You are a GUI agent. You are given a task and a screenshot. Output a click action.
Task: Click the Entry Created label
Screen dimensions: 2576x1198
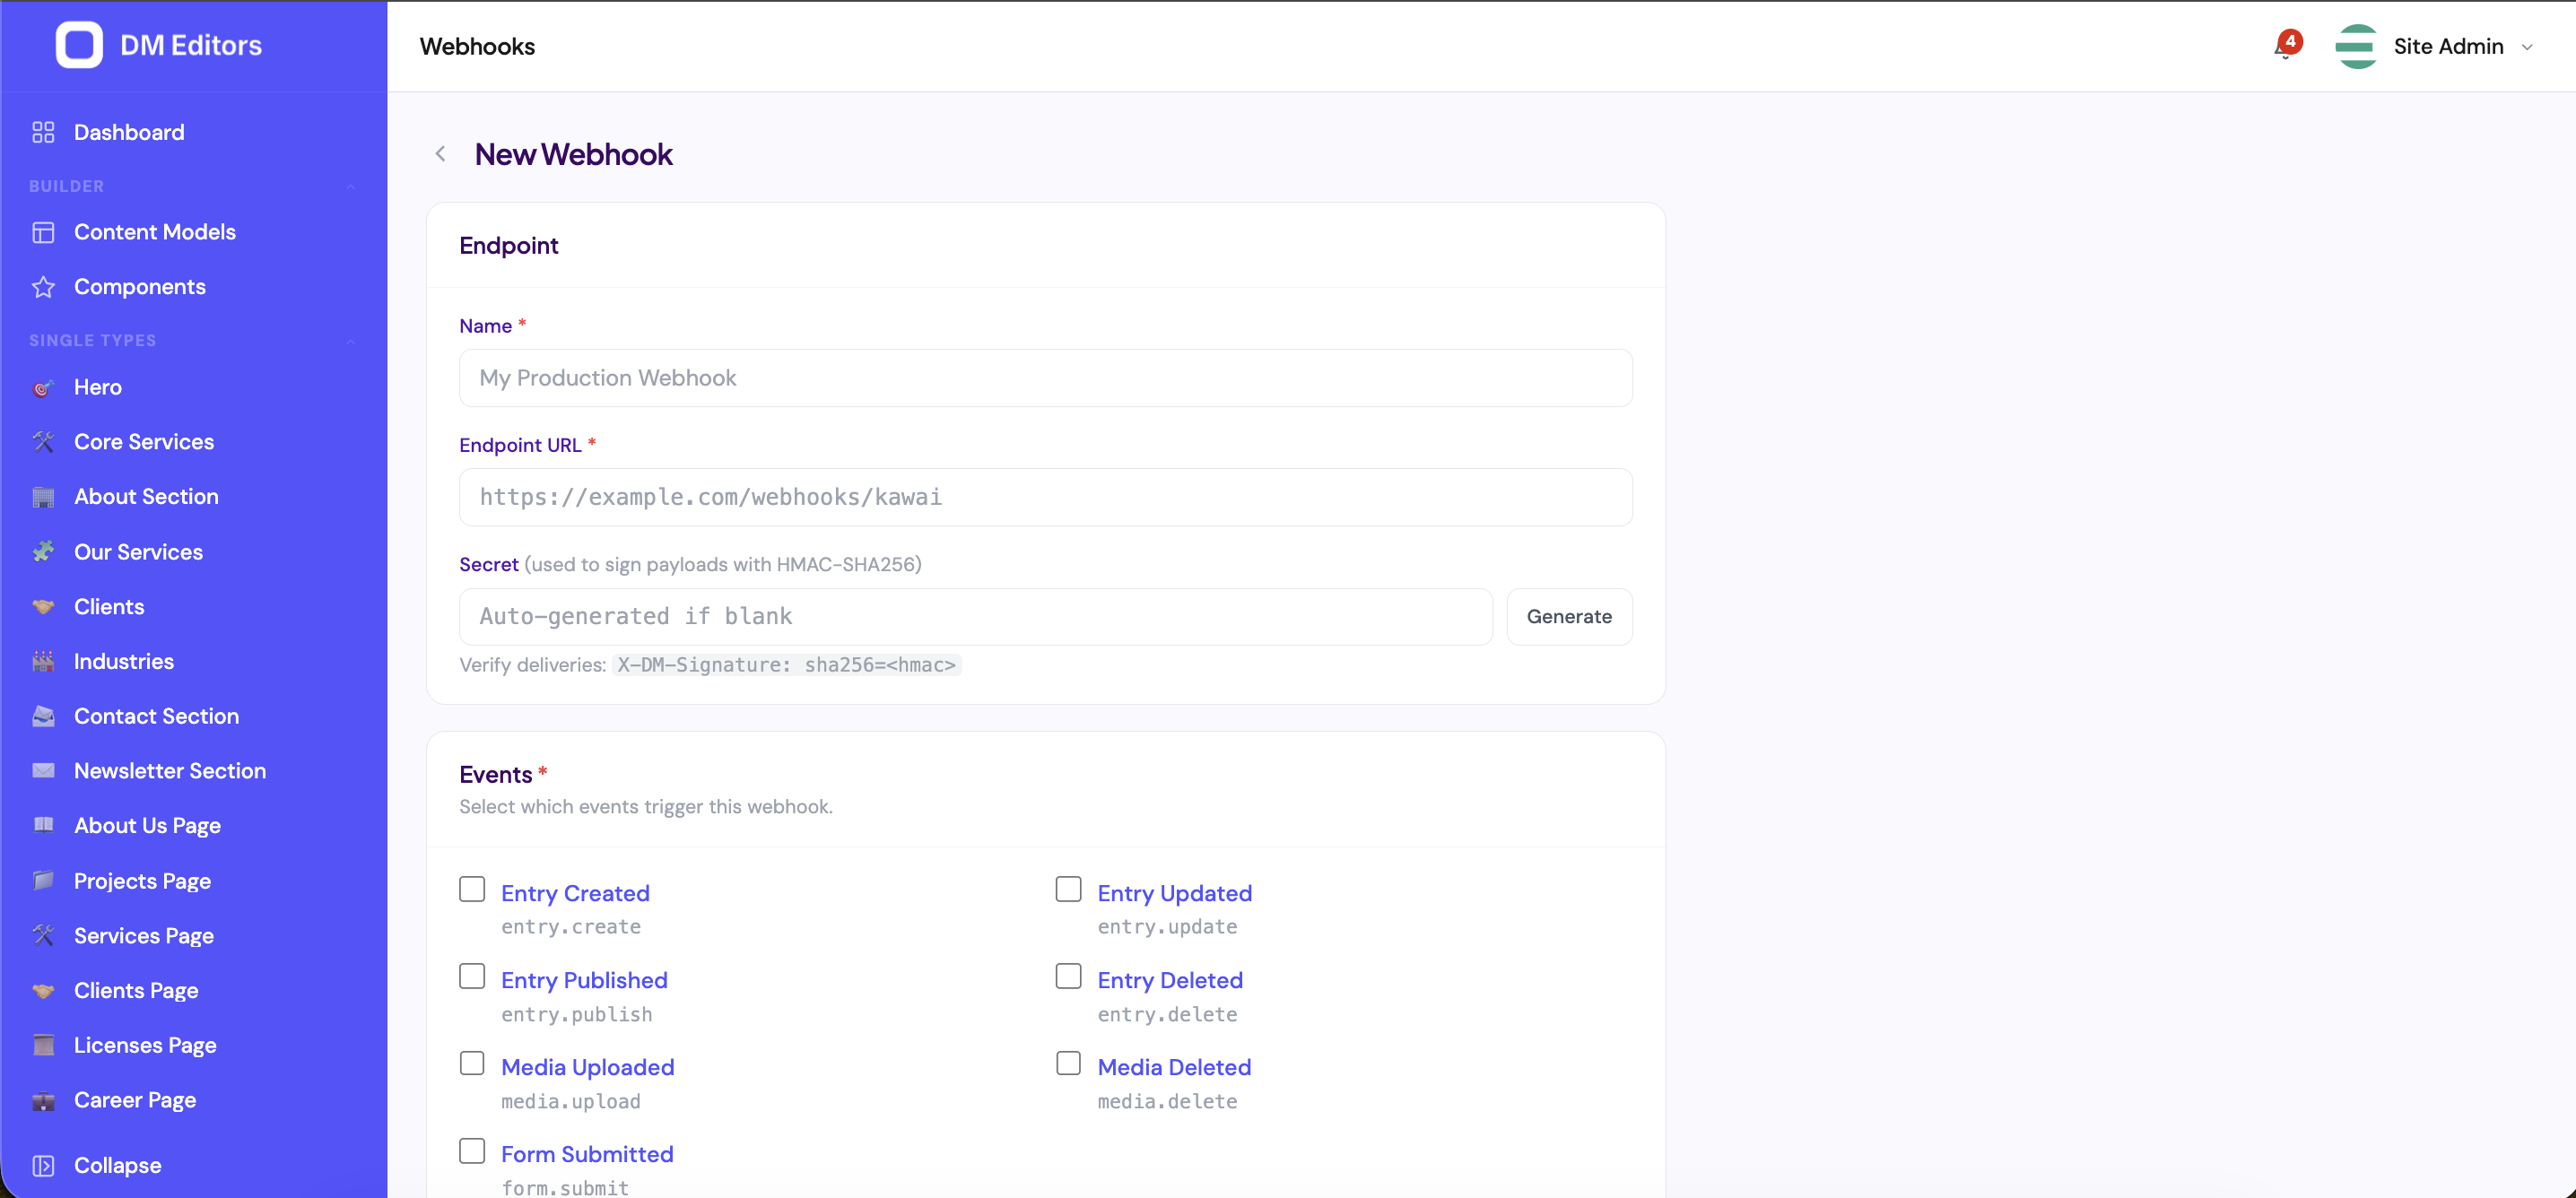coord(575,893)
